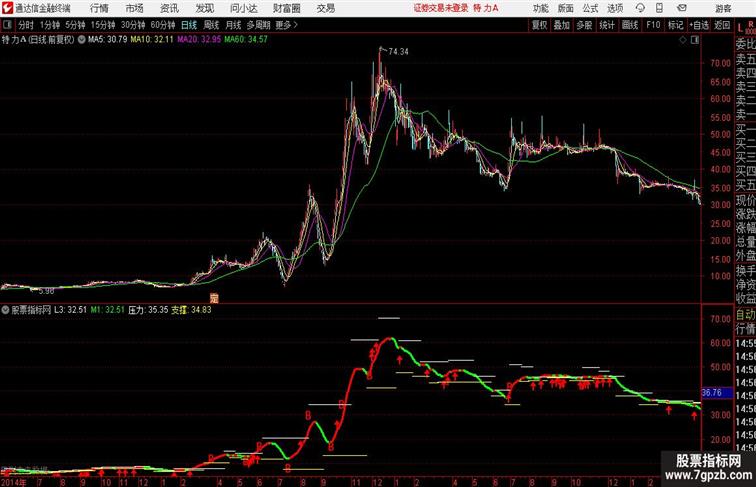Switch to the 30分钟 period tab
Screen dimensions: 756x487
click(x=133, y=25)
